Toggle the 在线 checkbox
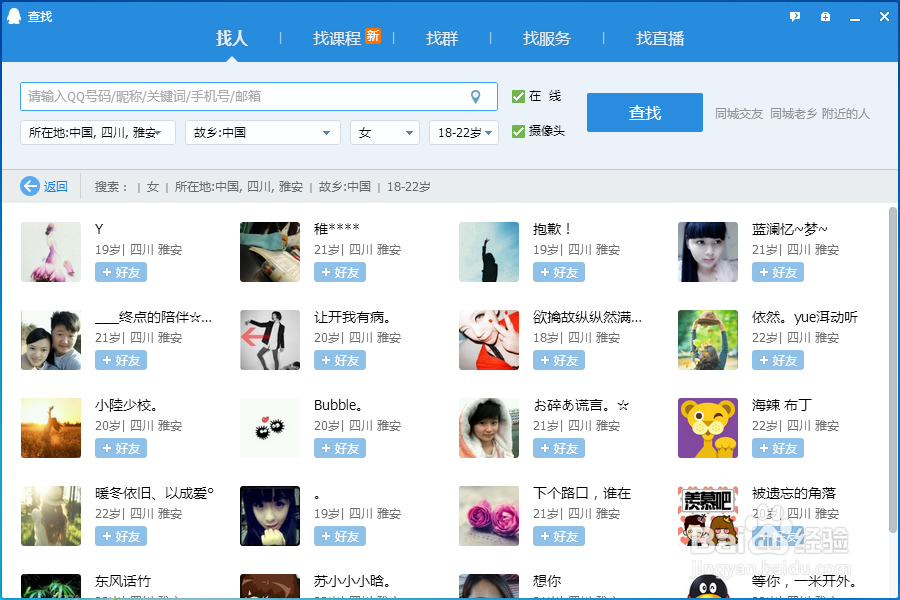Viewport: 900px width, 600px height. click(x=518, y=96)
